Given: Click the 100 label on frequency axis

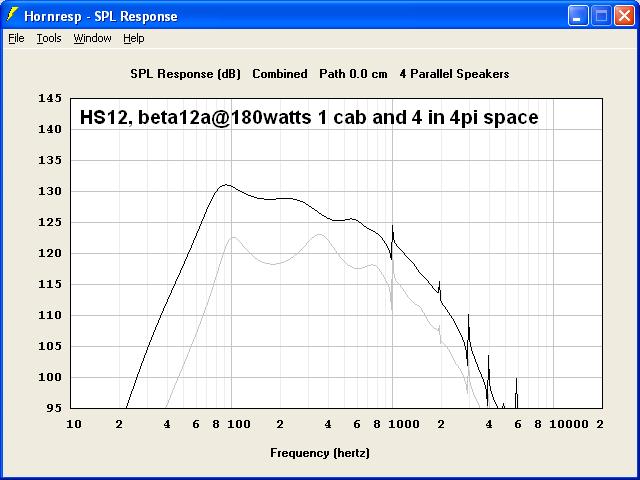Looking at the screenshot, I should pyautogui.click(x=239, y=424).
